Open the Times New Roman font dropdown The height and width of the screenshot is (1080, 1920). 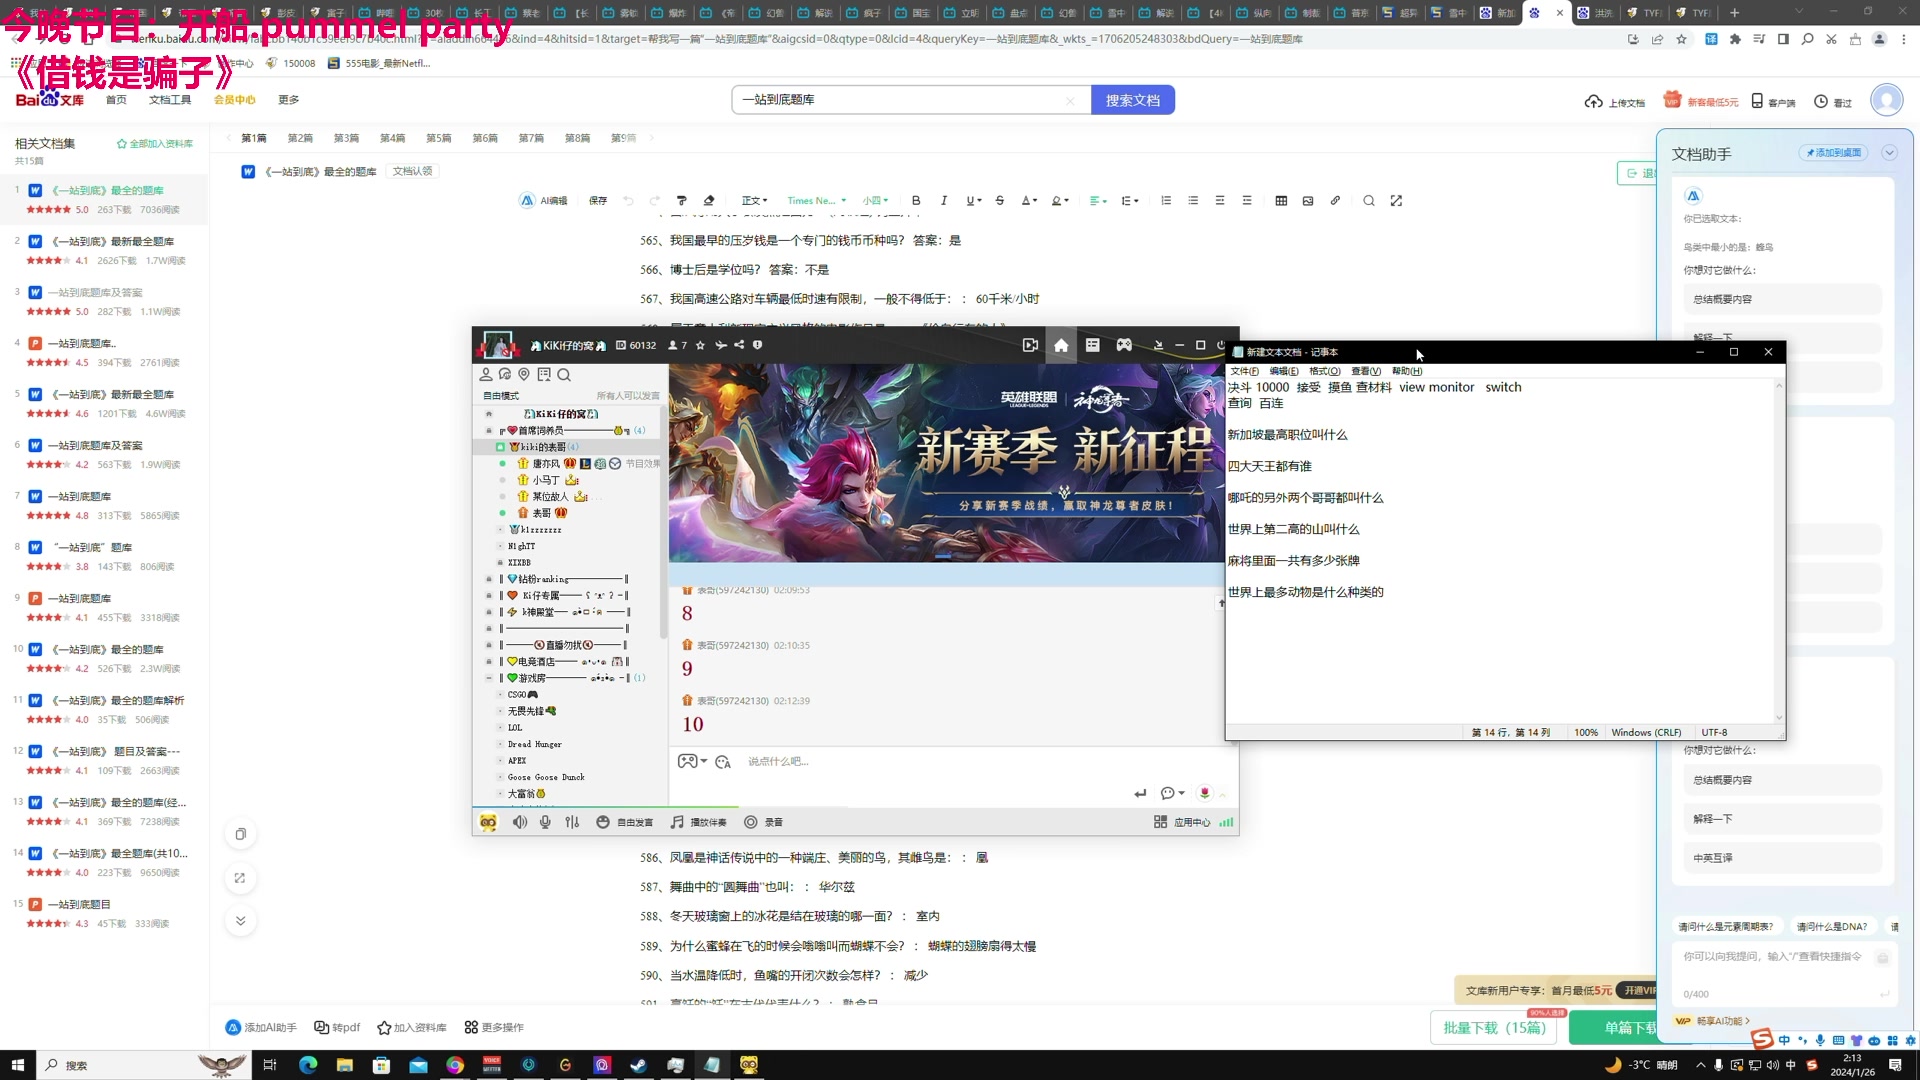tap(815, 200)
